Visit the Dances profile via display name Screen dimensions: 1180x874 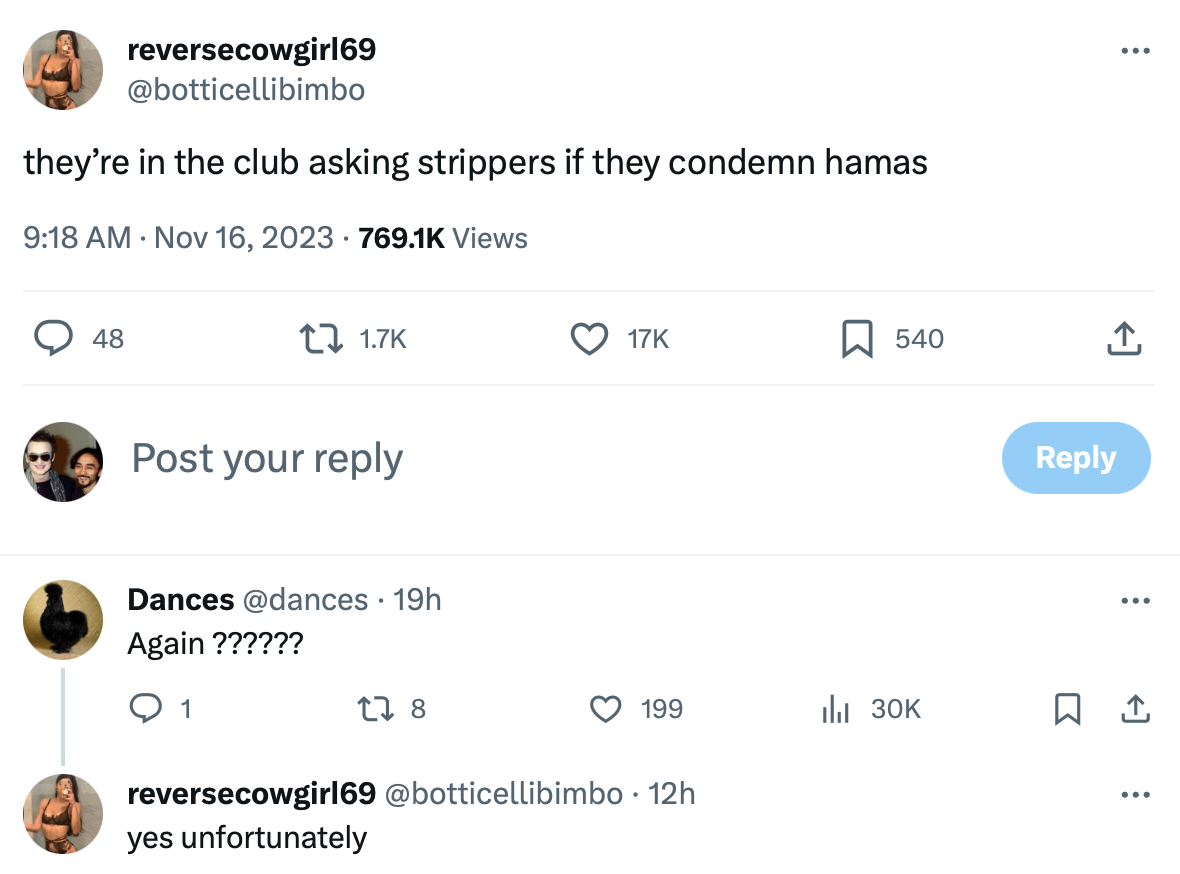tap(180, 599)
